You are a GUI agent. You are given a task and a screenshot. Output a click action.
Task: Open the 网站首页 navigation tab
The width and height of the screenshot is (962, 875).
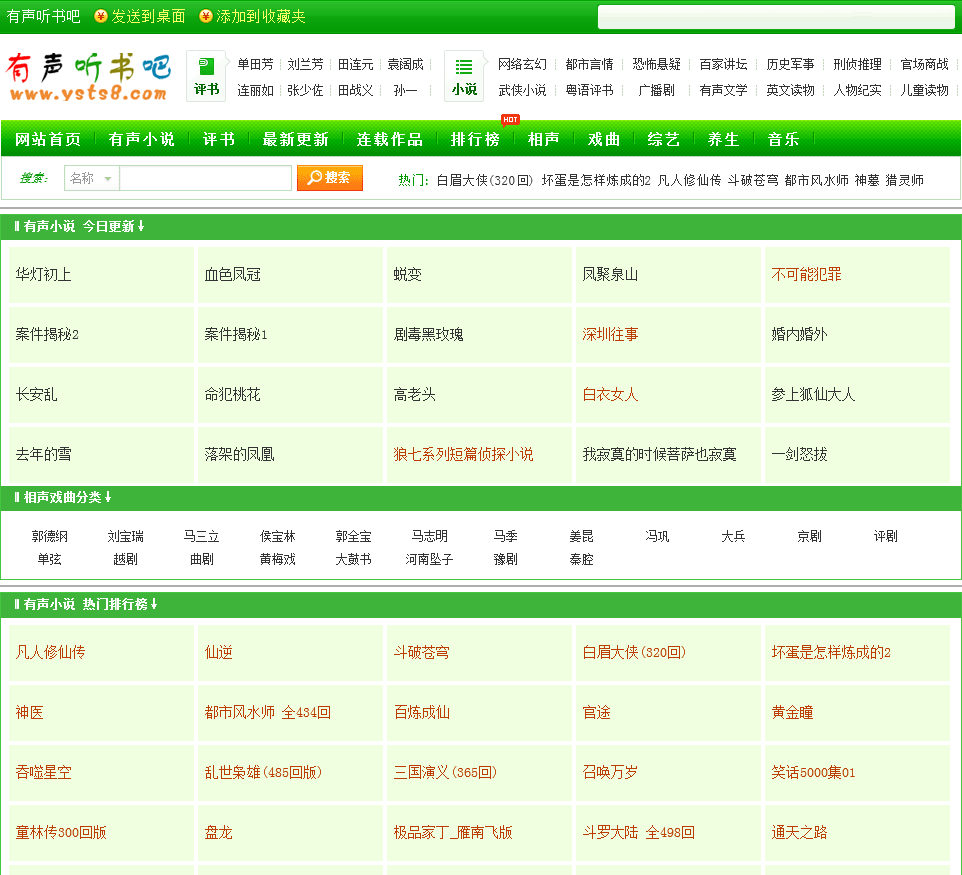(x=48, y=139)
